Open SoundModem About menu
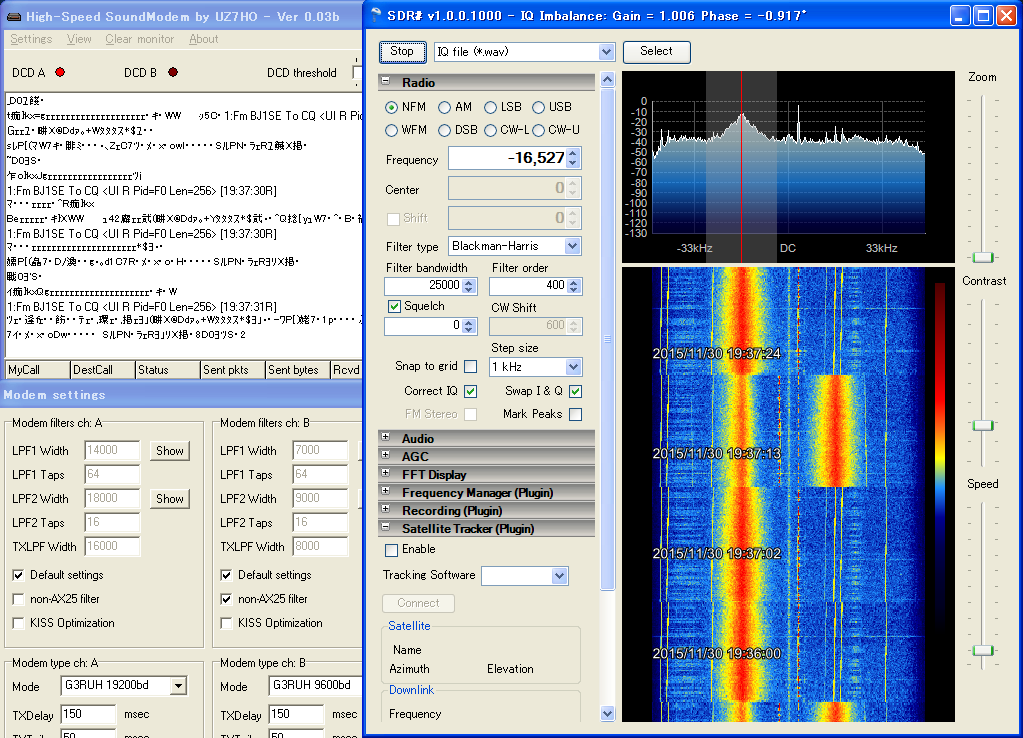1023x738 pixels. (x=204, y=39)
